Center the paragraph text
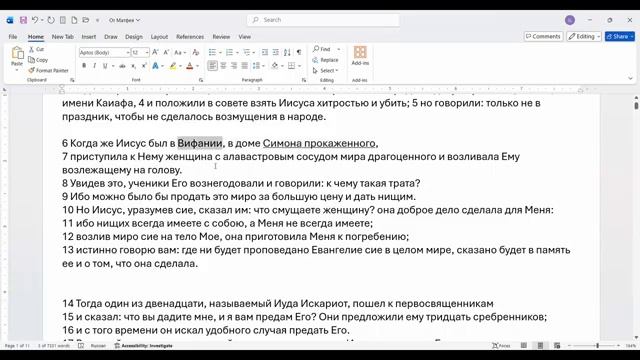Image resolution: width=640 pixels, height=360 pixels. point(223,66)
